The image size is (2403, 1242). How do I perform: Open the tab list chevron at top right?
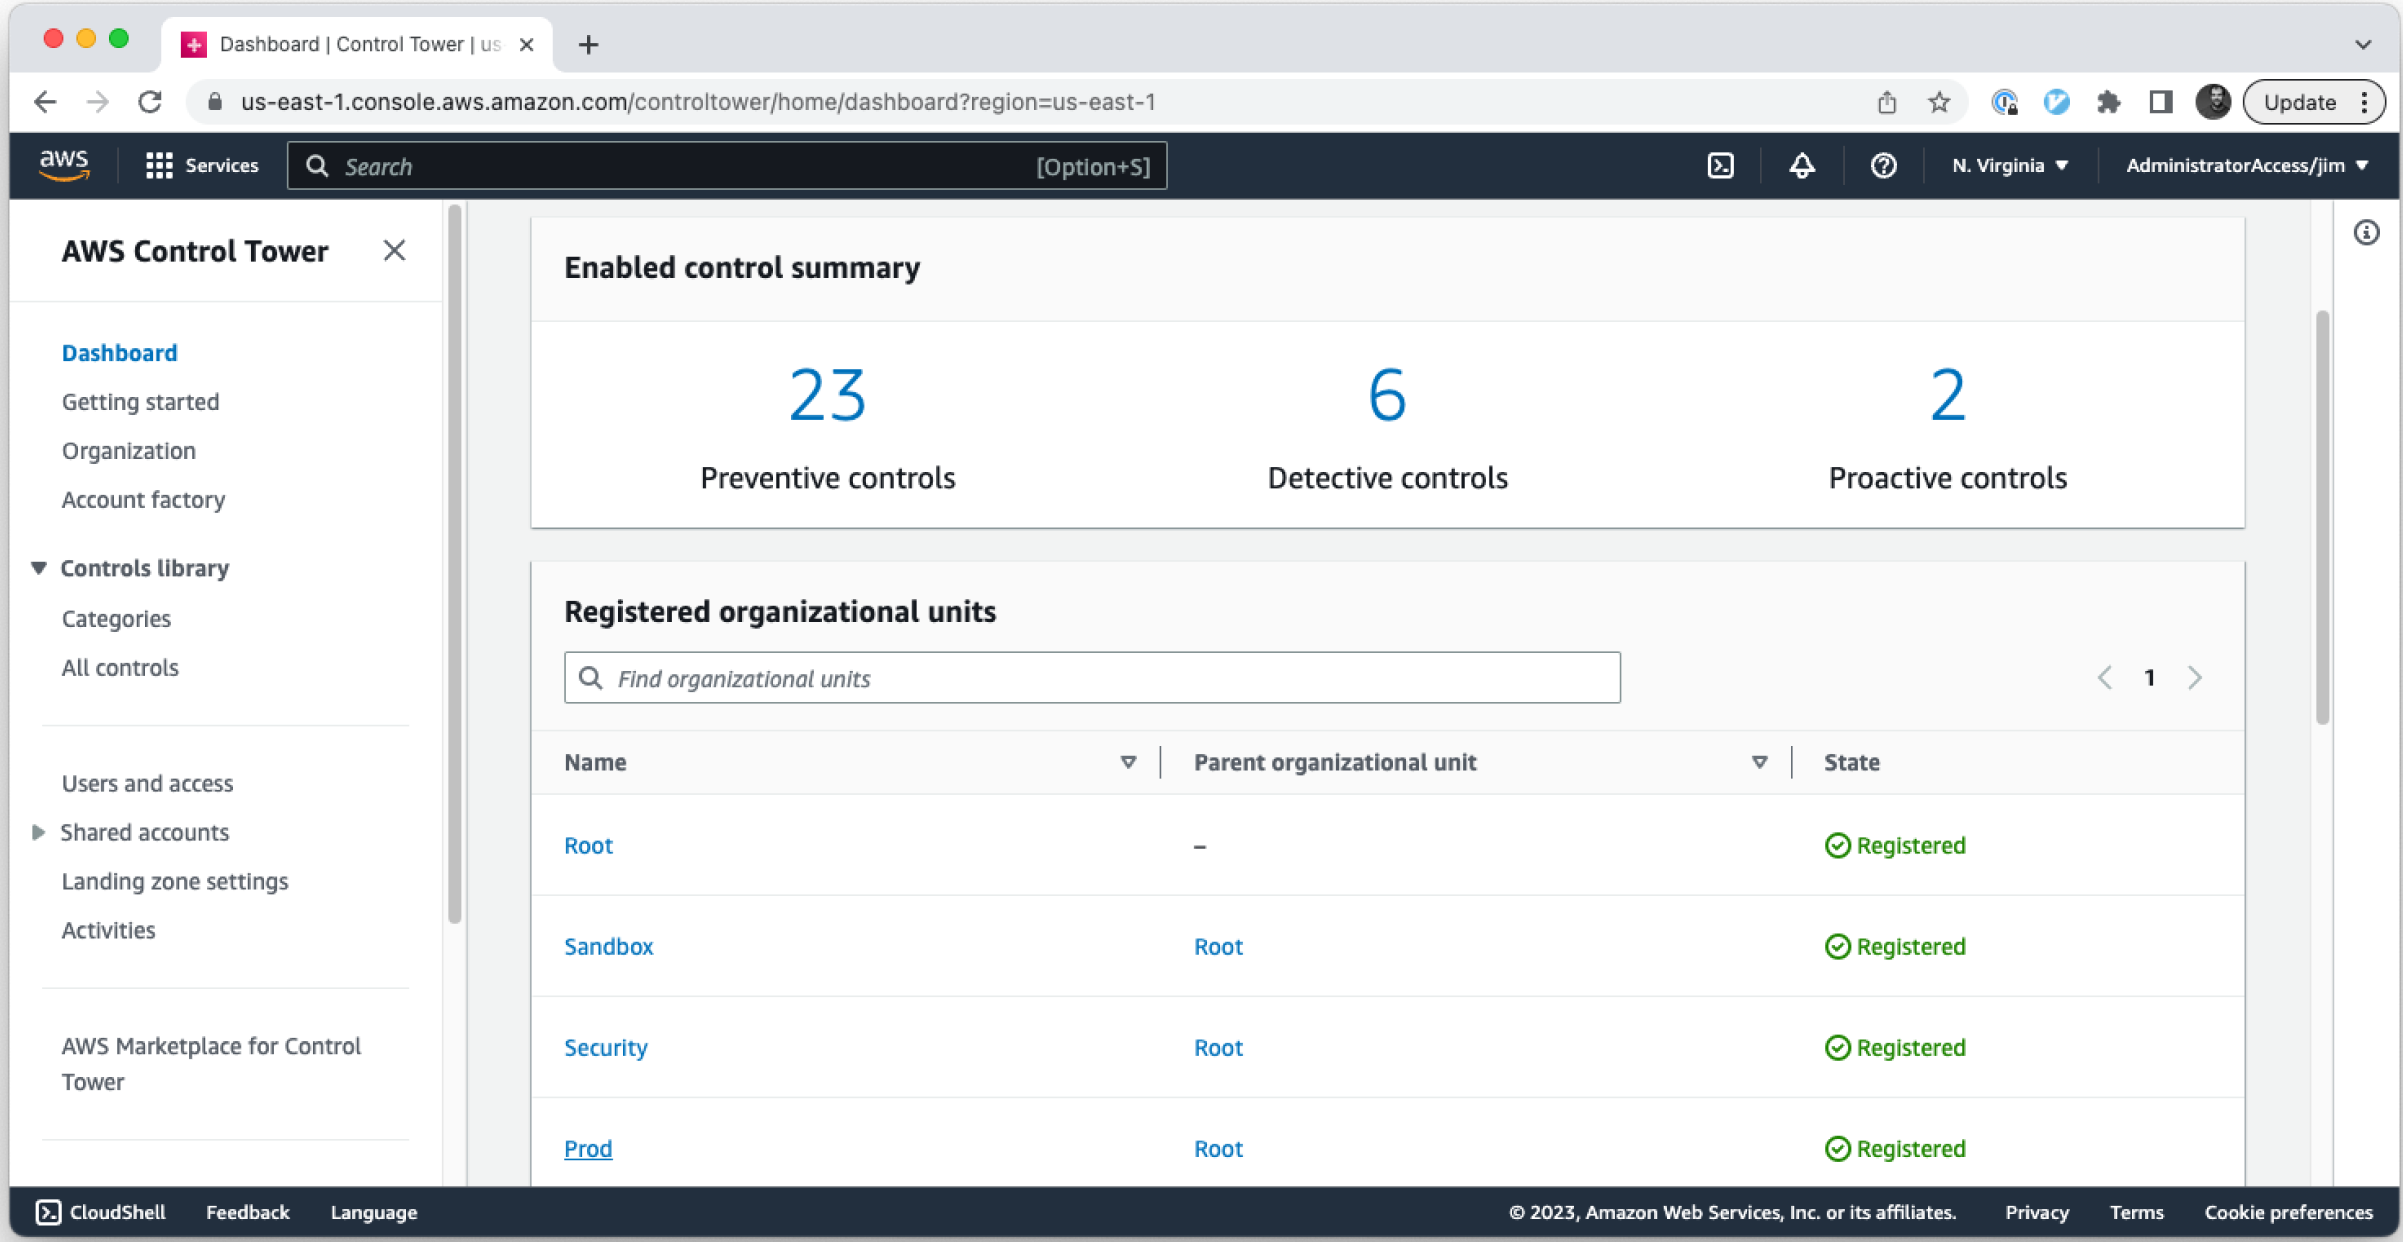click(x=2363, y=45)
